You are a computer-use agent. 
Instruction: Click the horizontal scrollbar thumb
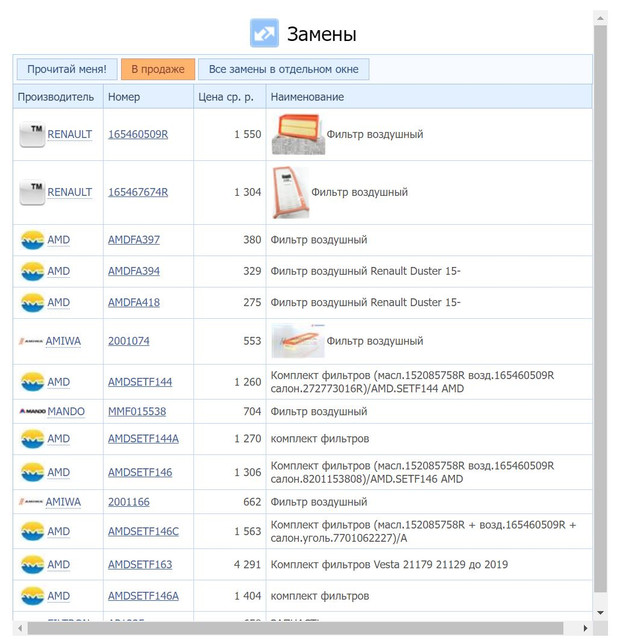click(x=296, y=628)
